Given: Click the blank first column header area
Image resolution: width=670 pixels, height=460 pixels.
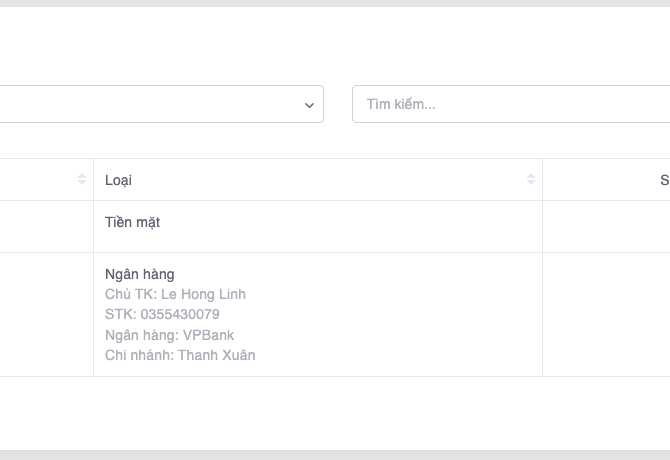Looking at the screenshot, I should point(40,180).
